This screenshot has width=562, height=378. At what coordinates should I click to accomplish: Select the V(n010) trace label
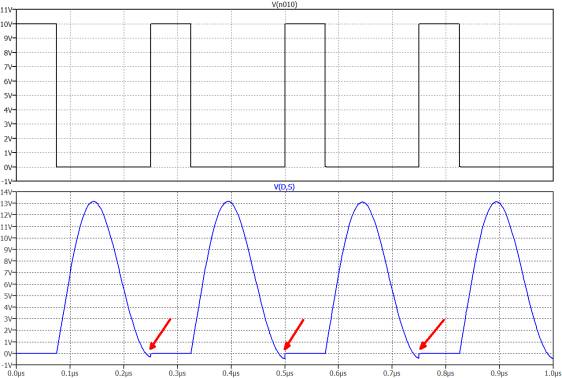click(x=285, y=4)
